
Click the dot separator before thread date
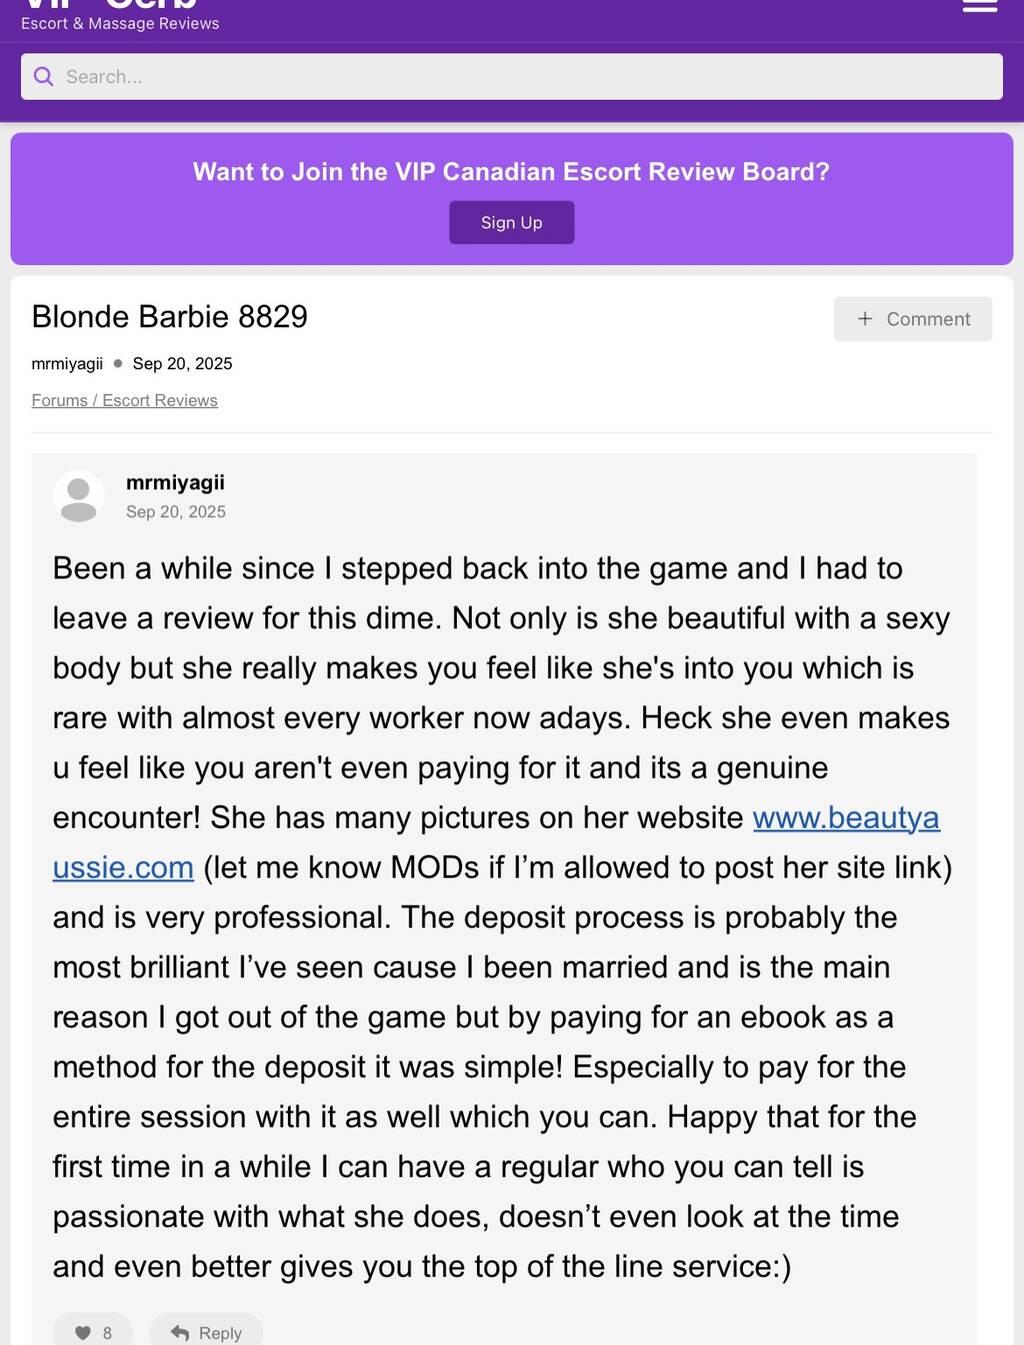118,364
